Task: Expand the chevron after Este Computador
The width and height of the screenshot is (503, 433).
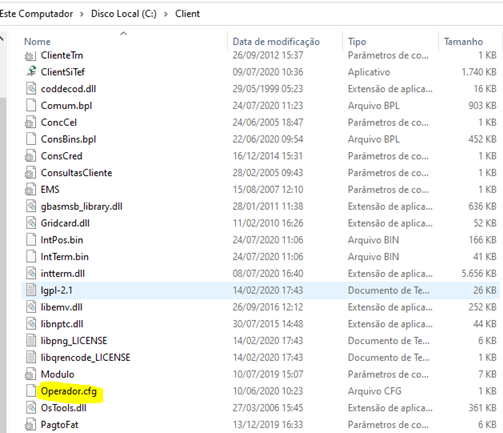Action: pyautogui.click(x=82, y=14)
